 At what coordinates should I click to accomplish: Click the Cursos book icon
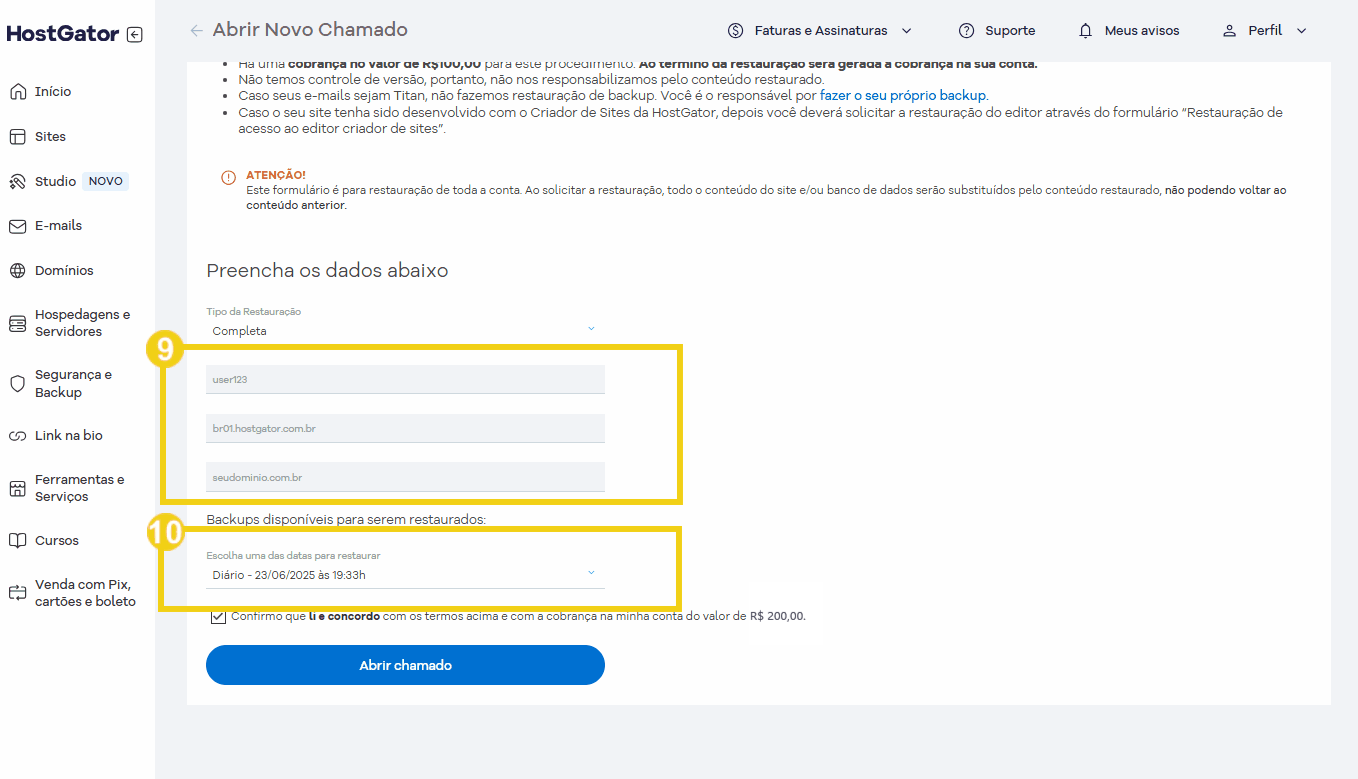coord(17,541)
